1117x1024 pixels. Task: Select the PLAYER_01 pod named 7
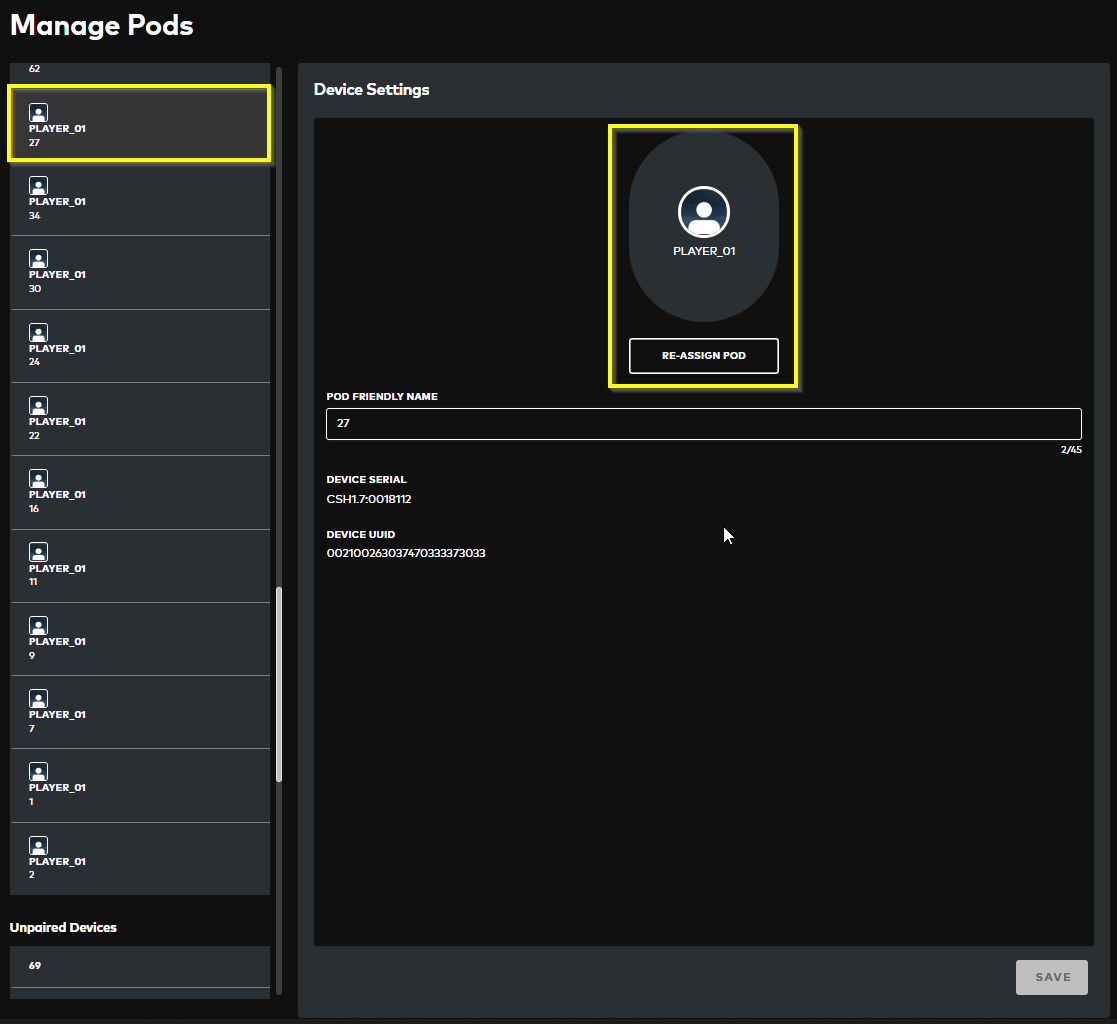pos(140,713)
